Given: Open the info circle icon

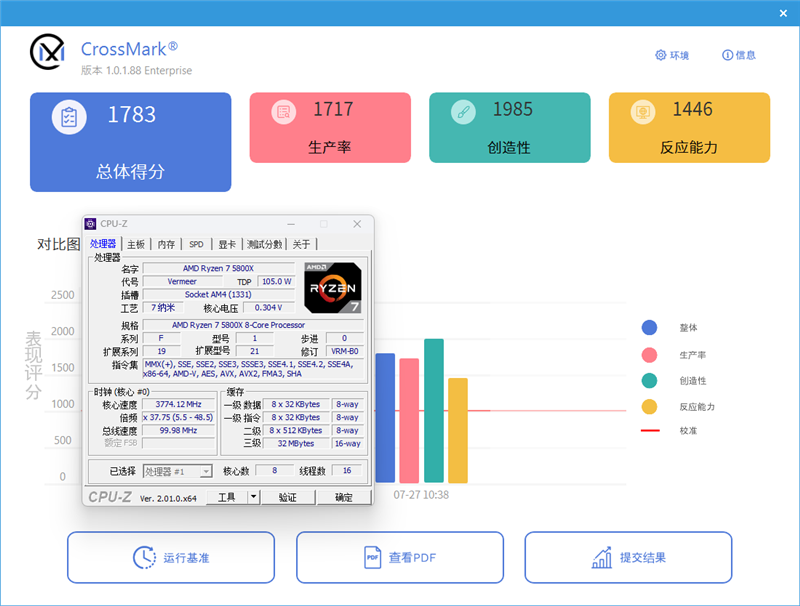Looking at the screenshot, I should coord(728,55).
